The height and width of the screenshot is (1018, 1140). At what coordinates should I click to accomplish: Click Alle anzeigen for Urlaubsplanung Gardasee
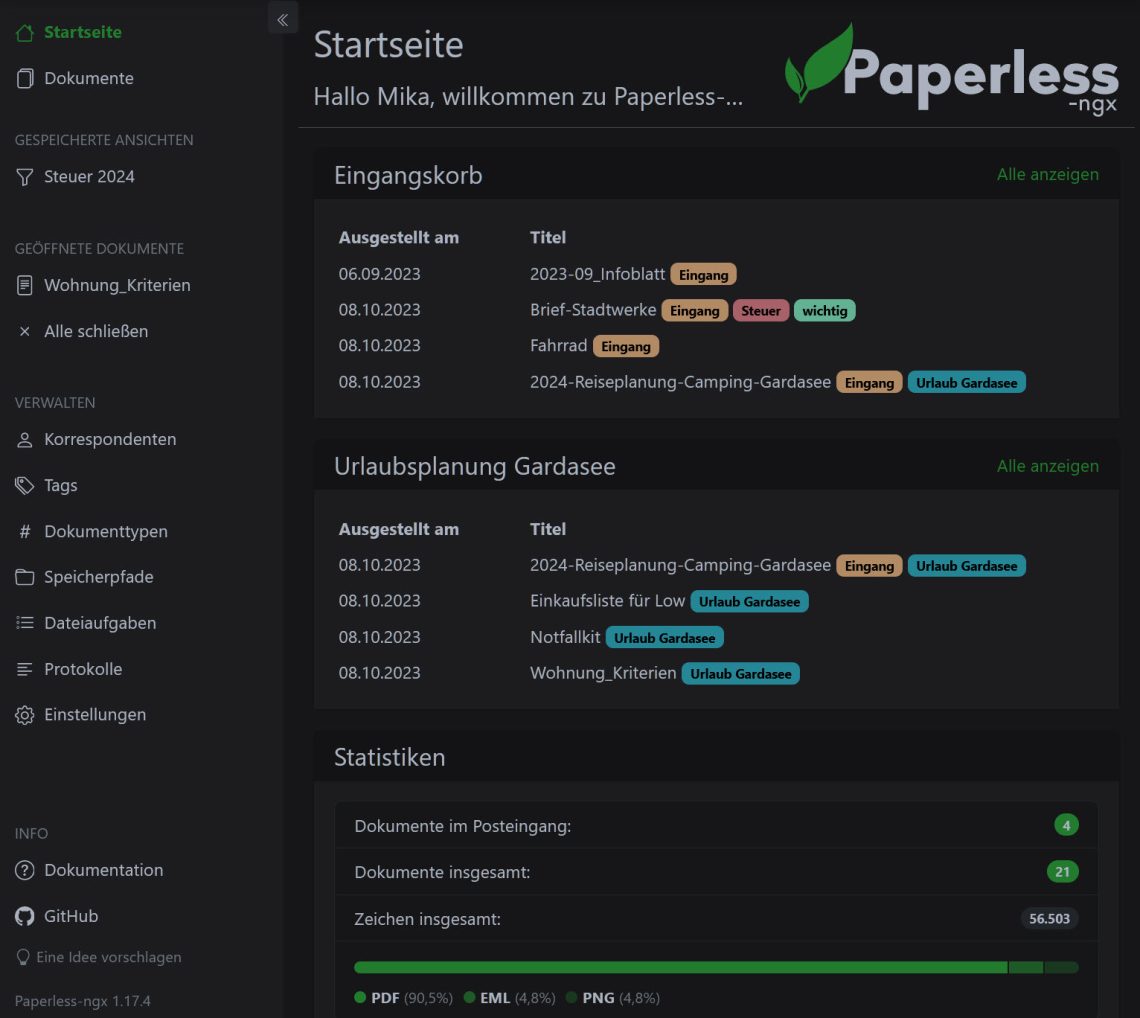point(1047,466)
